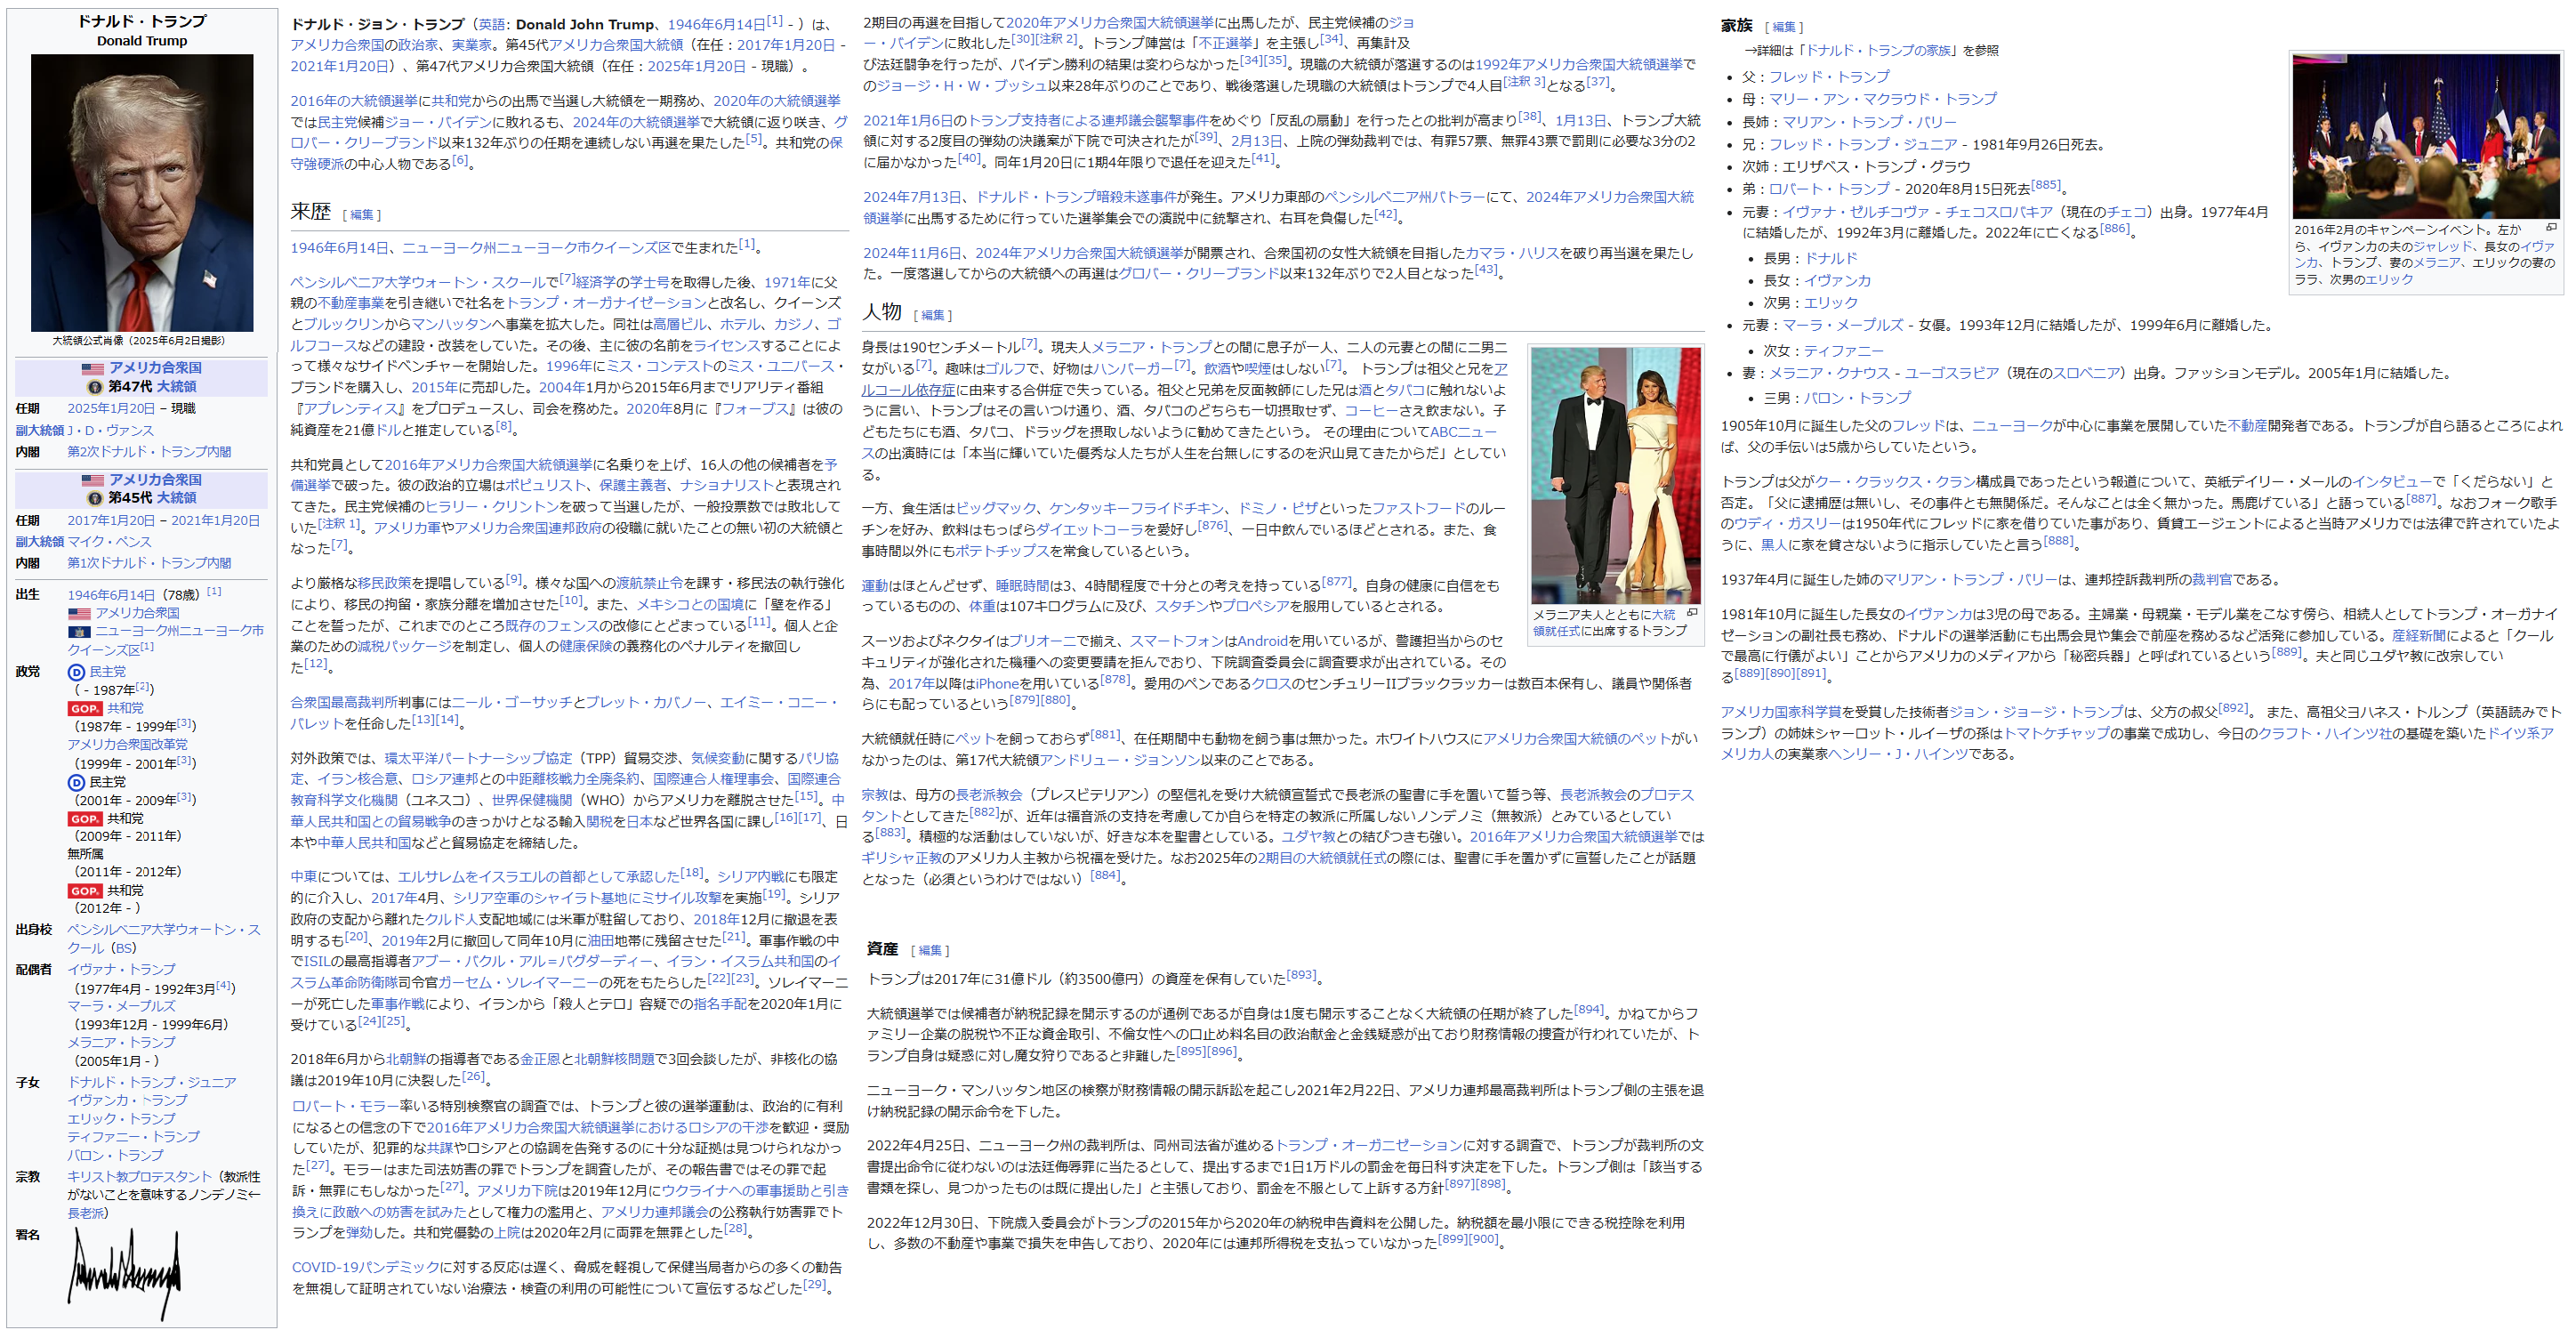Click the US flag icon above 第47代 大統領

click(x=92, y=369)
